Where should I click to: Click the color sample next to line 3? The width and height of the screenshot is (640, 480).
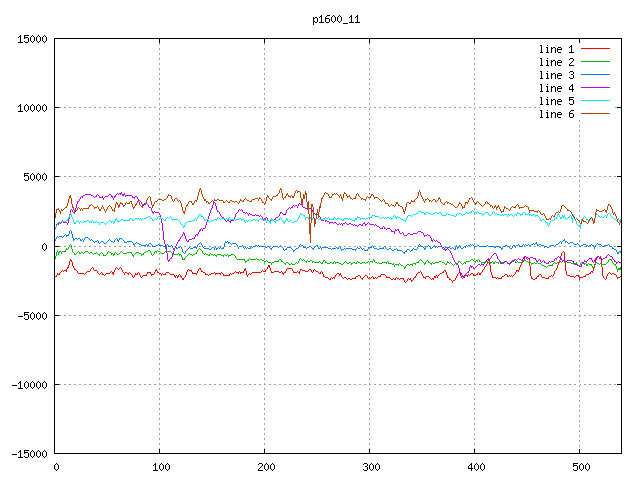click(596, 75)
